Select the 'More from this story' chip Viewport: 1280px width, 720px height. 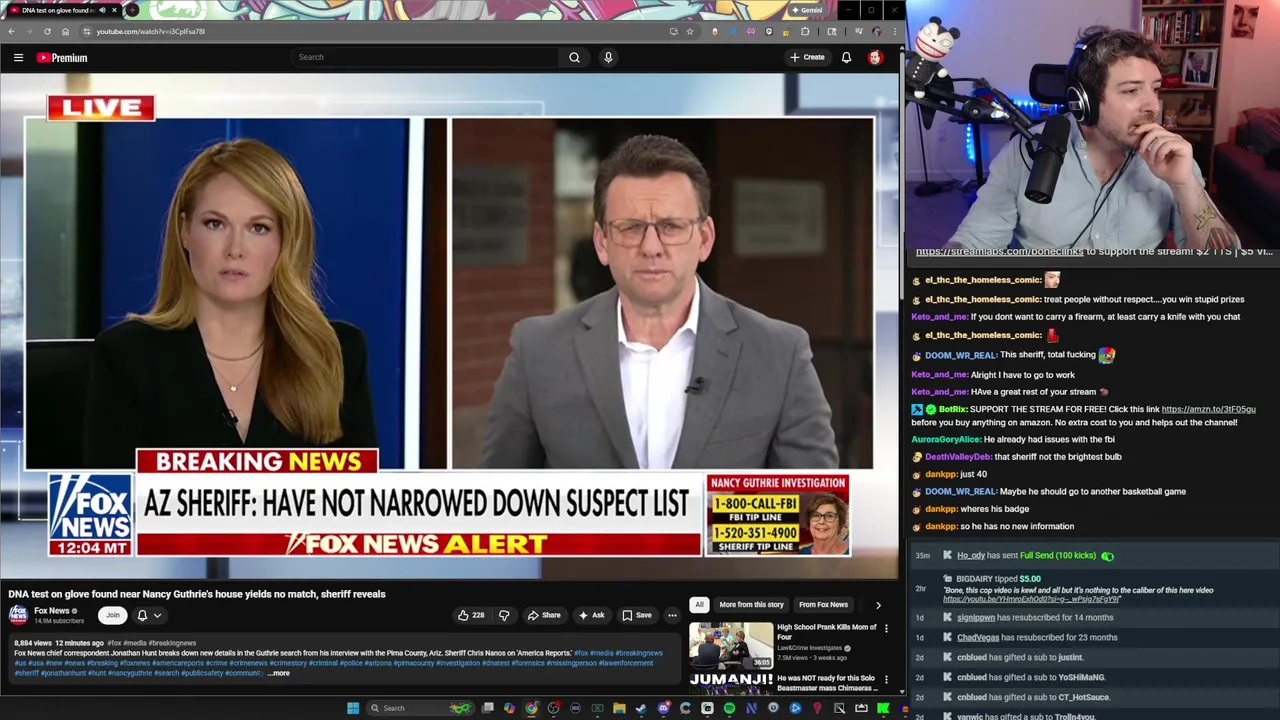[x=751, y=604]
